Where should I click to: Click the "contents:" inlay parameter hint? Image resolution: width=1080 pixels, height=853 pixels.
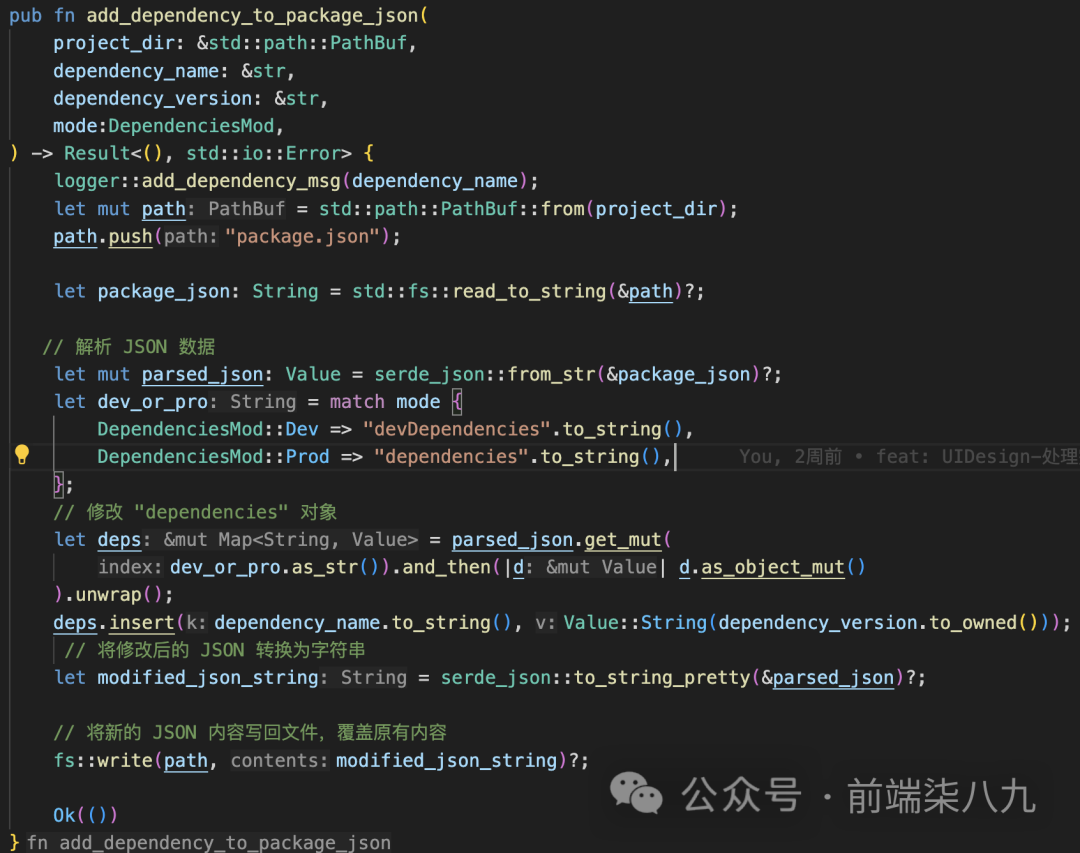click(x=279, y=760)
